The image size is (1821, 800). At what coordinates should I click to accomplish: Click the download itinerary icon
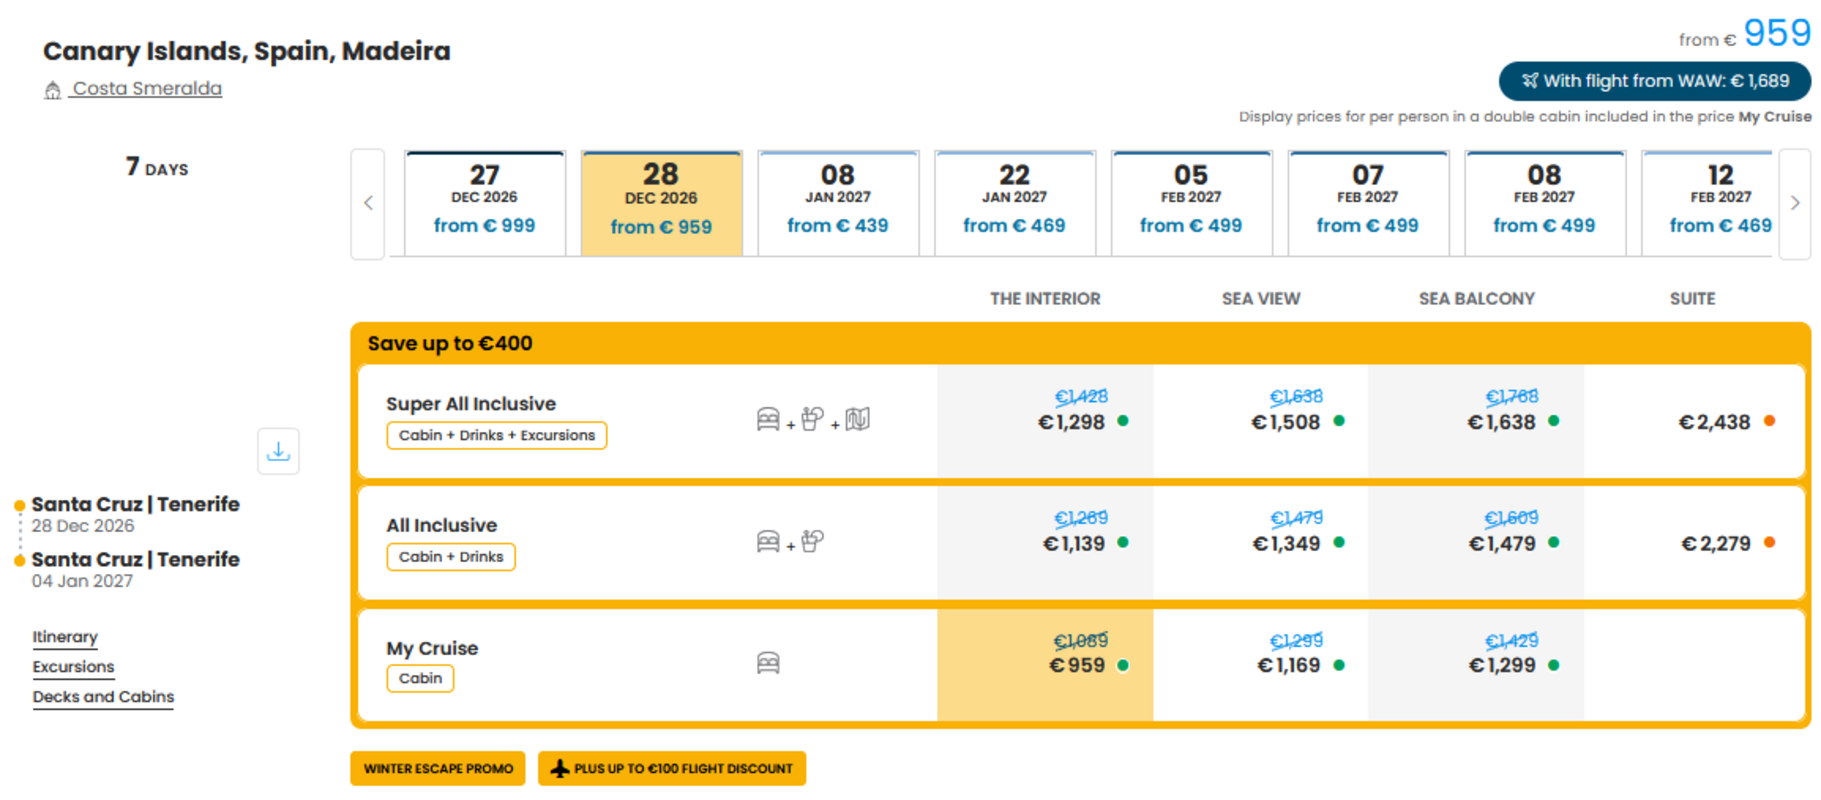278,451
